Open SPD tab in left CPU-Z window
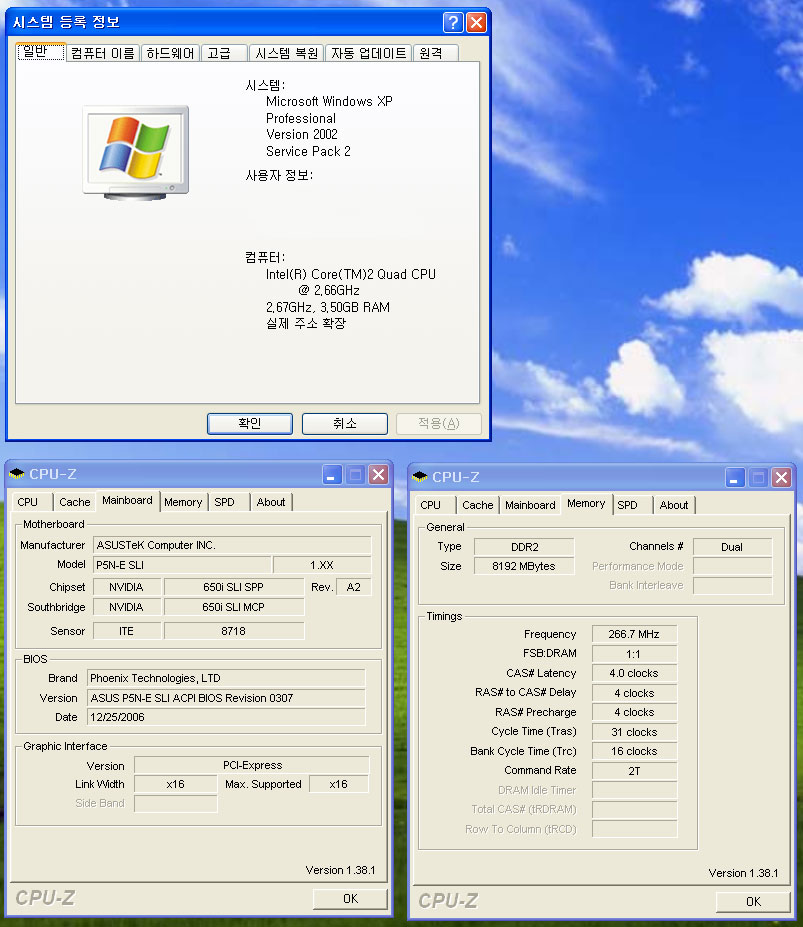Image resolution: width=803 pixels, height=927 pixels. [229, 502]
